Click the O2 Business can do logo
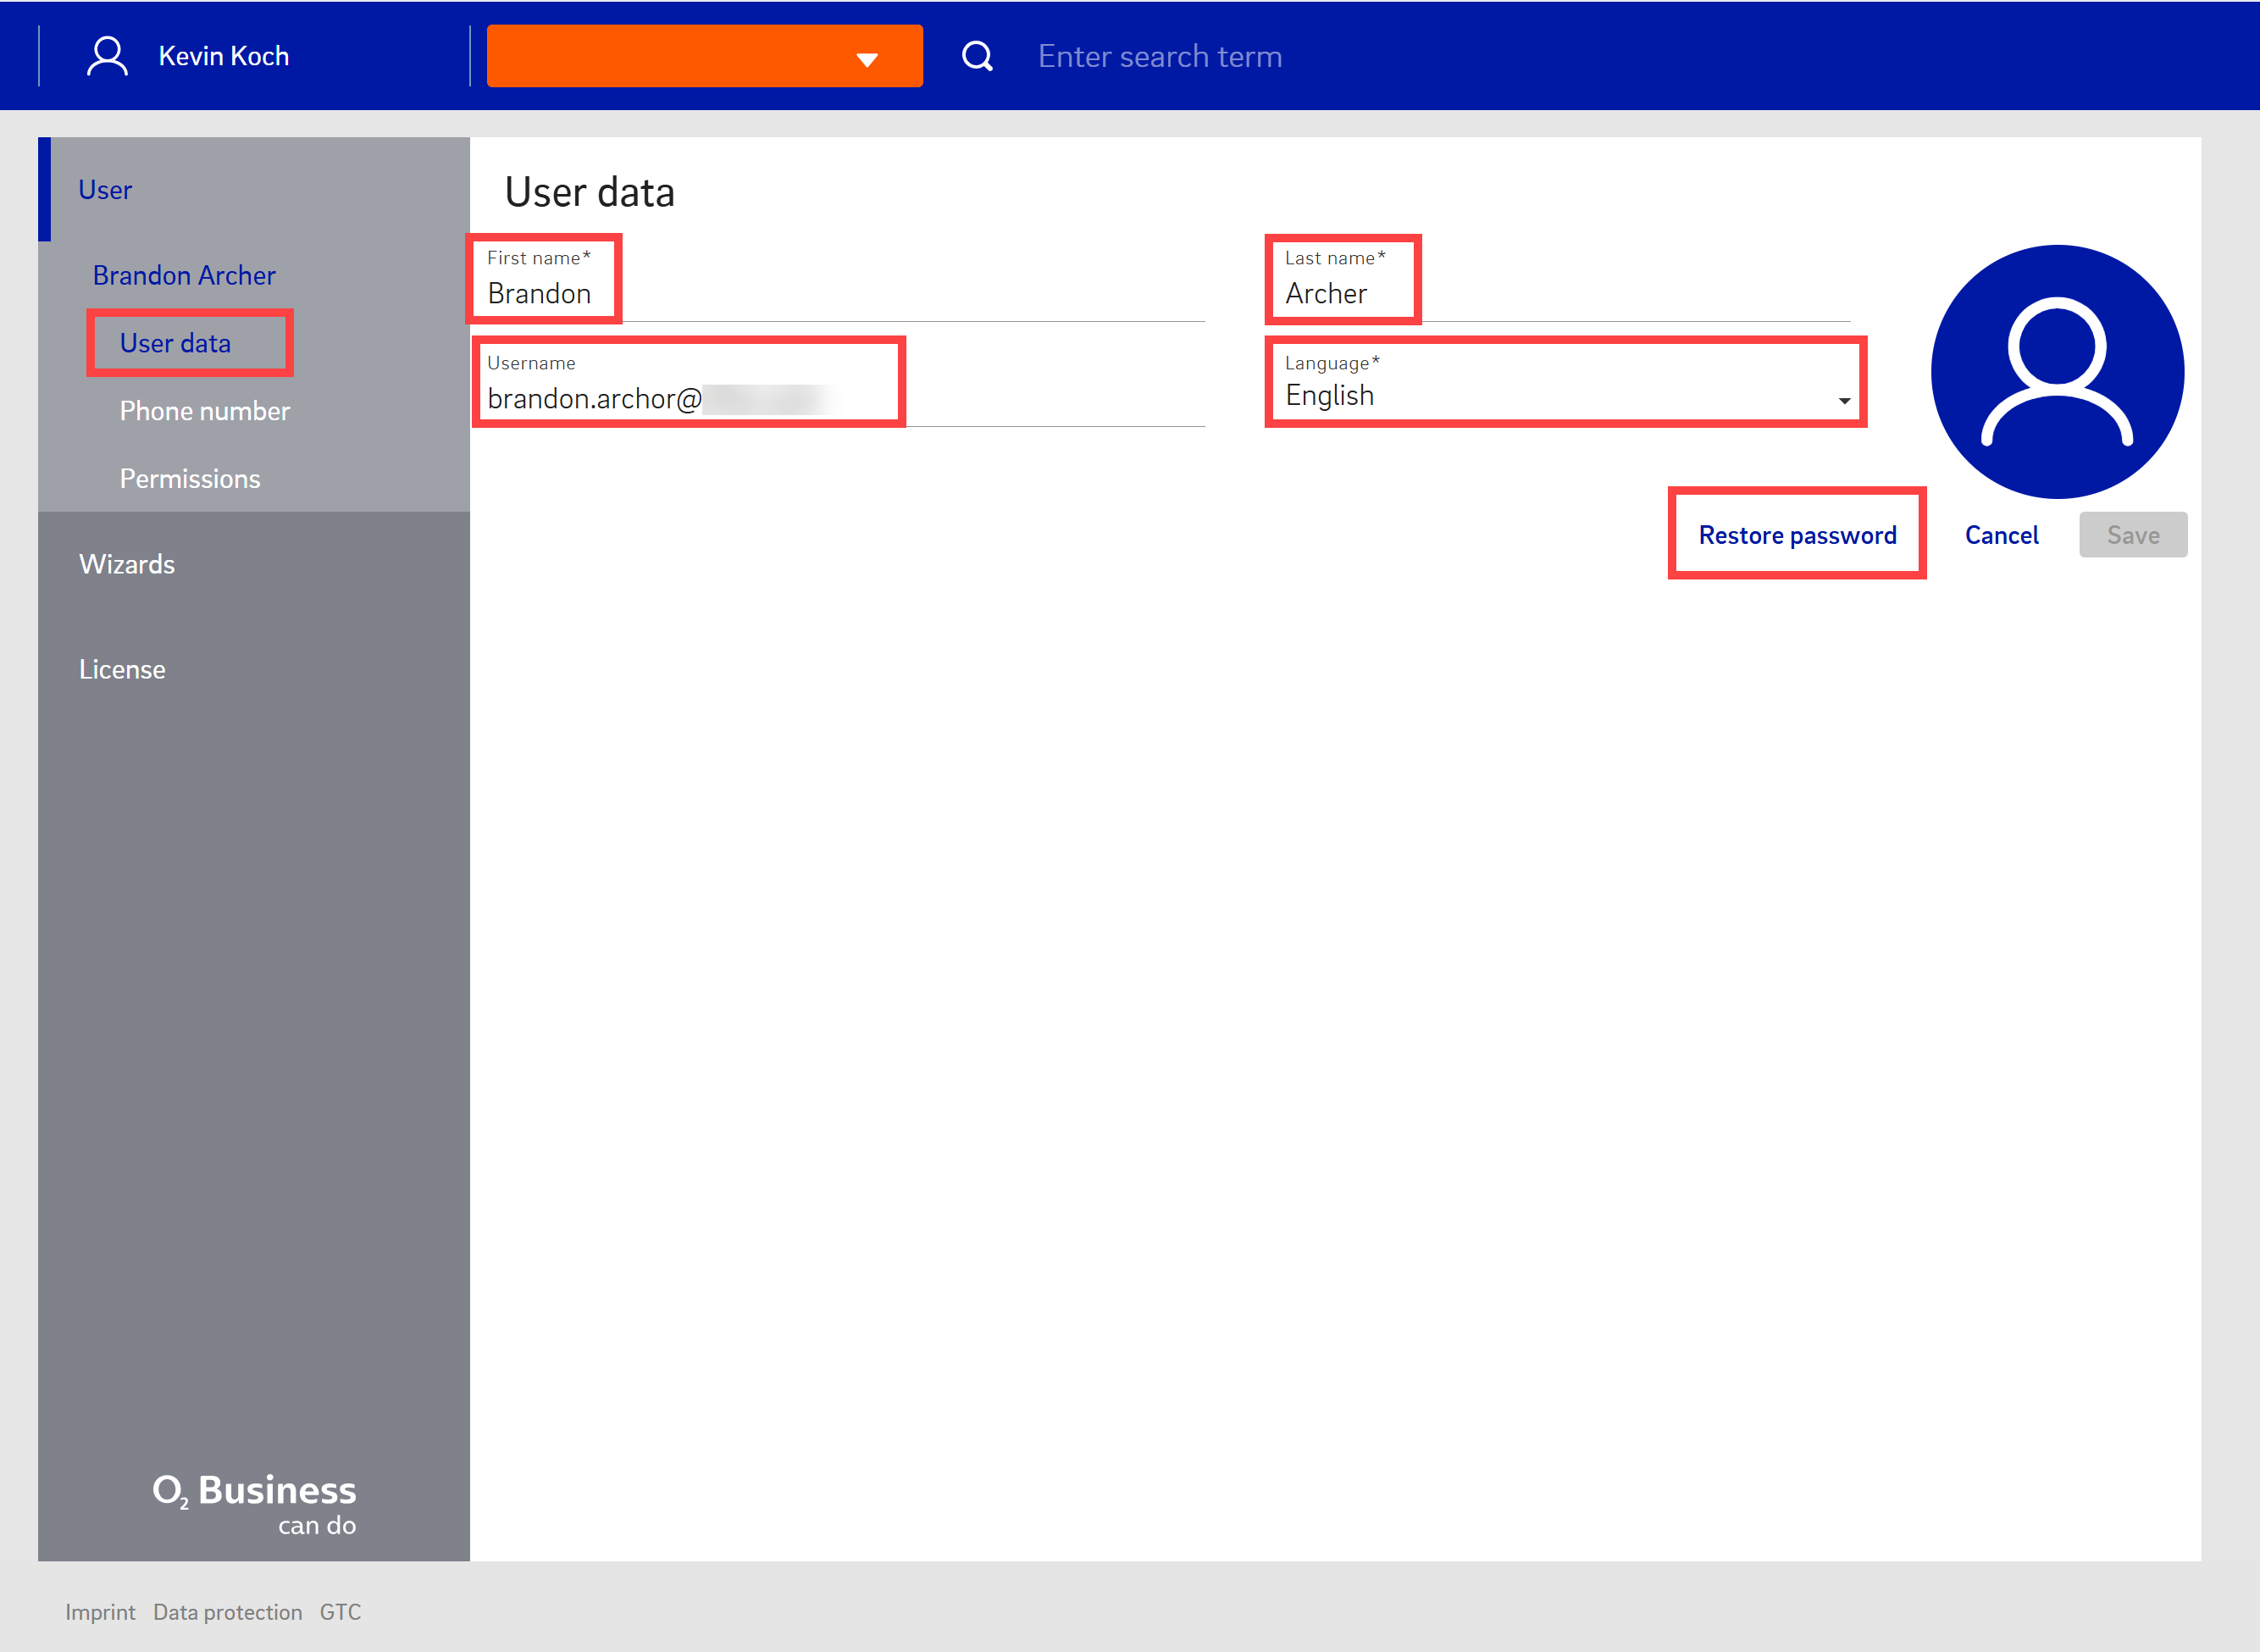The width and height of the screenshot is (2260, 1652). coord(254,1502)
